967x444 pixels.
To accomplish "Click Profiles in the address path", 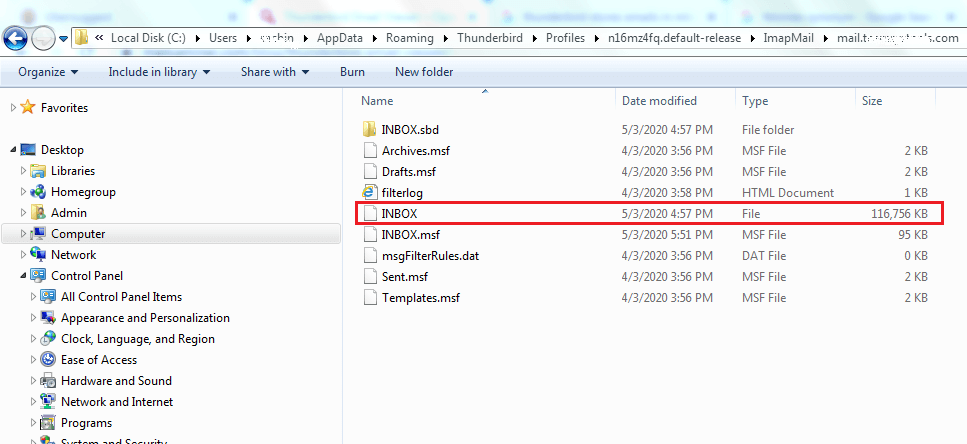I will [566, 38].
